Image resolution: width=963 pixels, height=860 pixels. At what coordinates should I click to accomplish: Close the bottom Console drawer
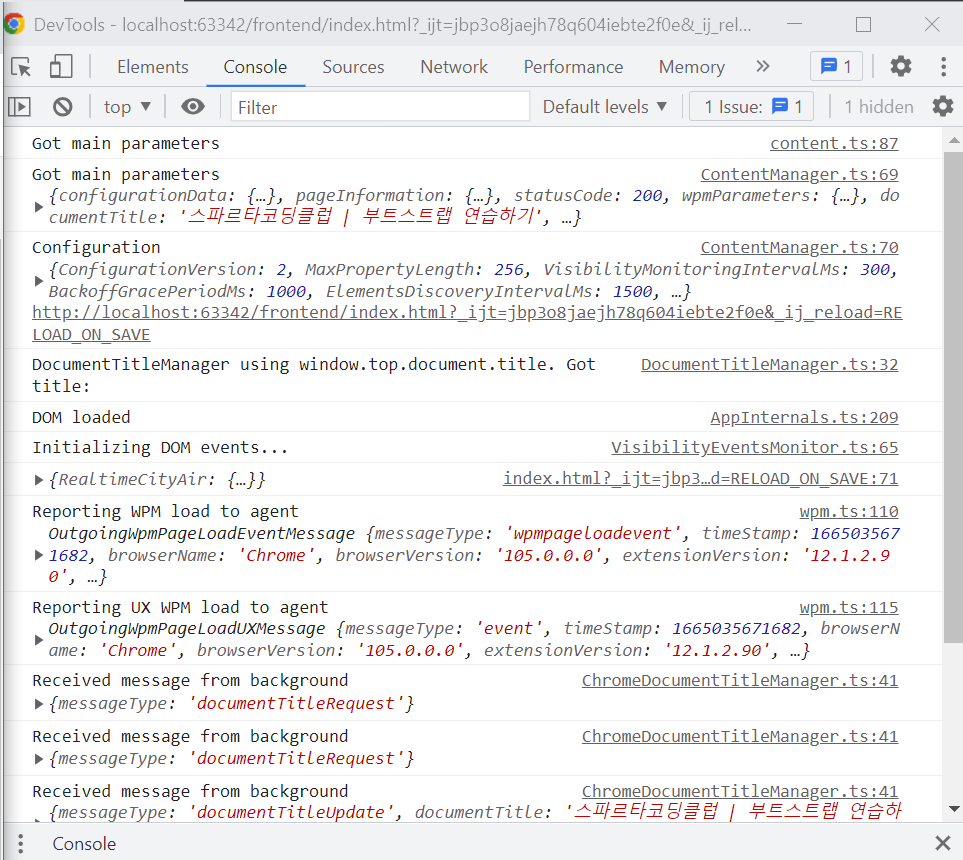[x=942, y=843]
